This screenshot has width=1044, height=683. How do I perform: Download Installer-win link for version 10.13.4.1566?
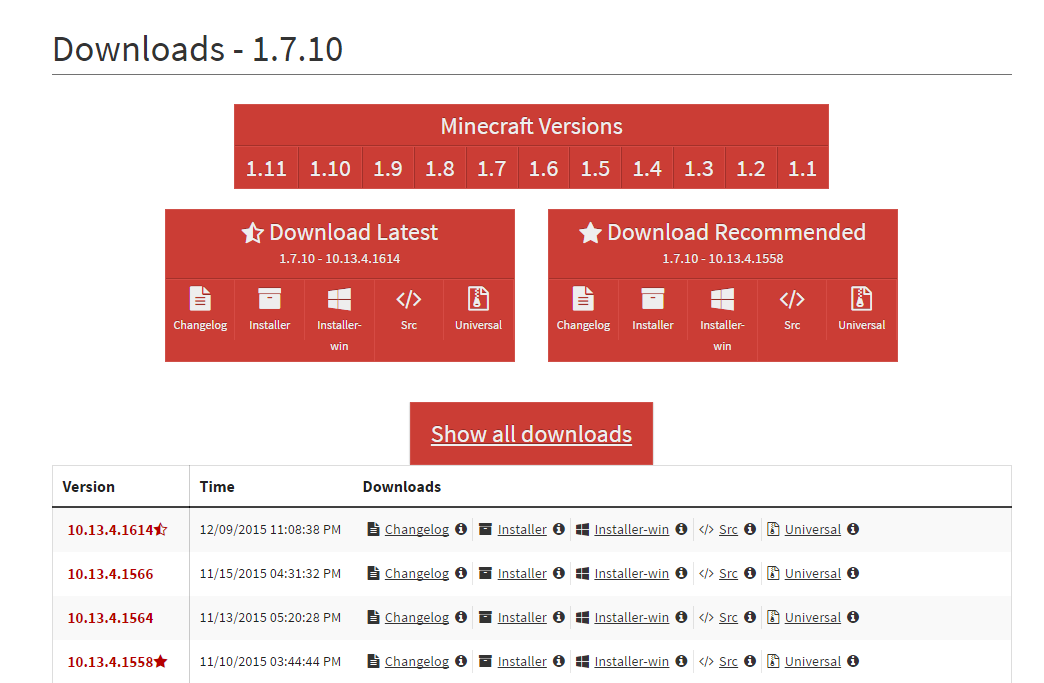coord(631,573)
